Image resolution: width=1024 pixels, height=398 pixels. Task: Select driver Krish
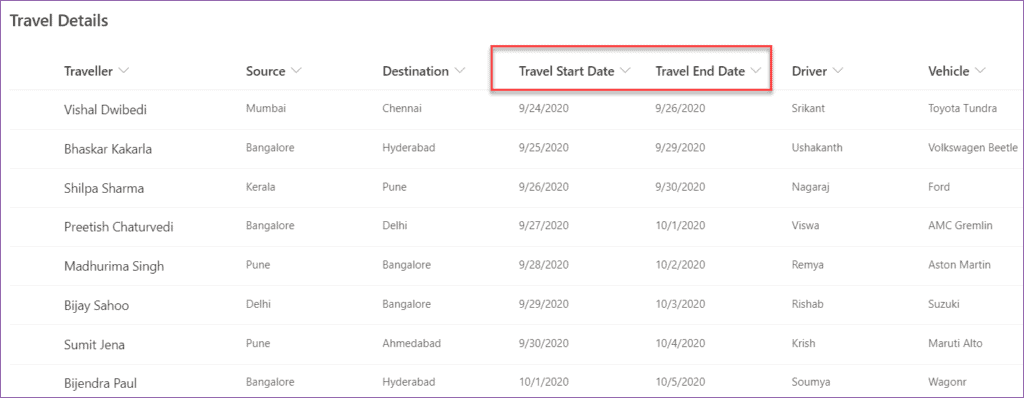click(x=803, y=342)
